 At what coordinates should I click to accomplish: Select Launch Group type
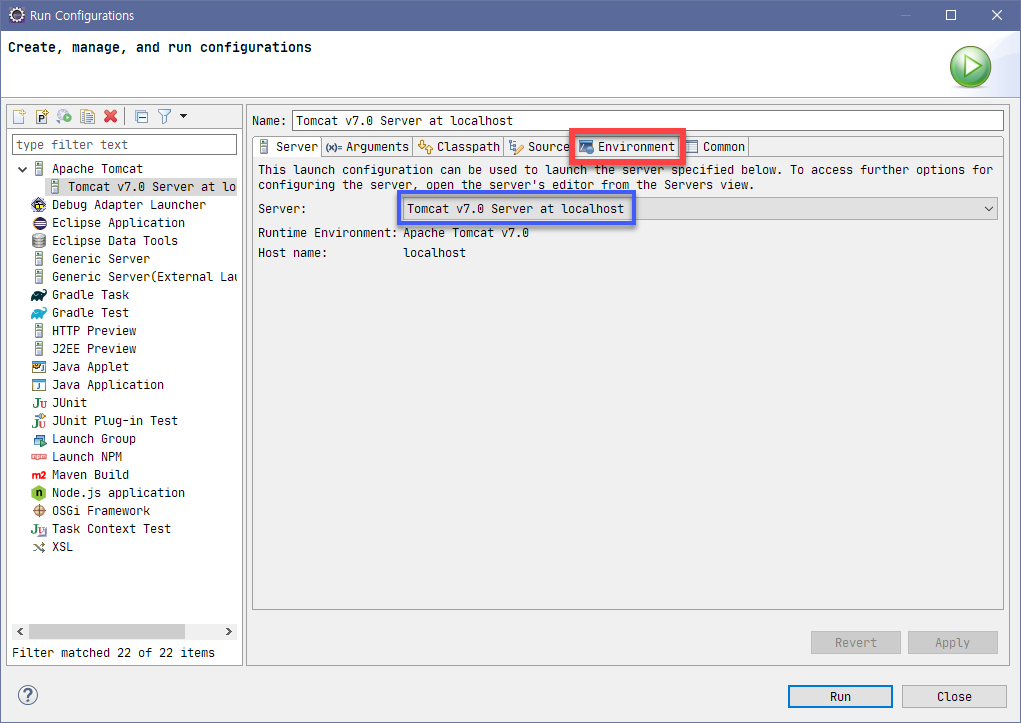click(x=94, y=439)
